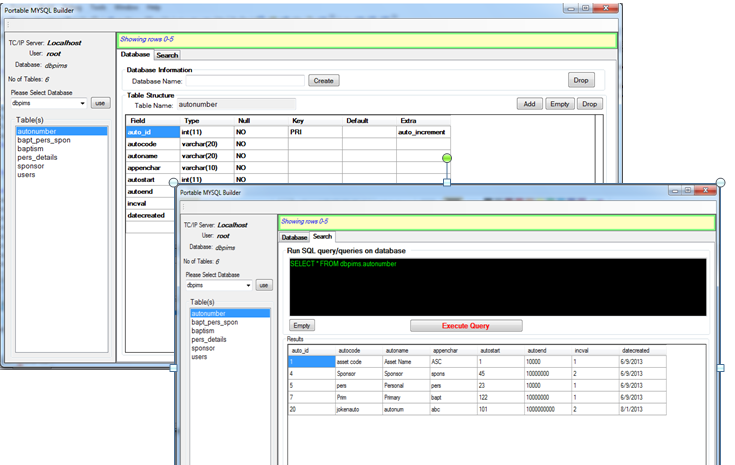Select users table in back window list
The height and width of the screenshot is (465, 735).
pyautogui.click(x=26, y=174)
